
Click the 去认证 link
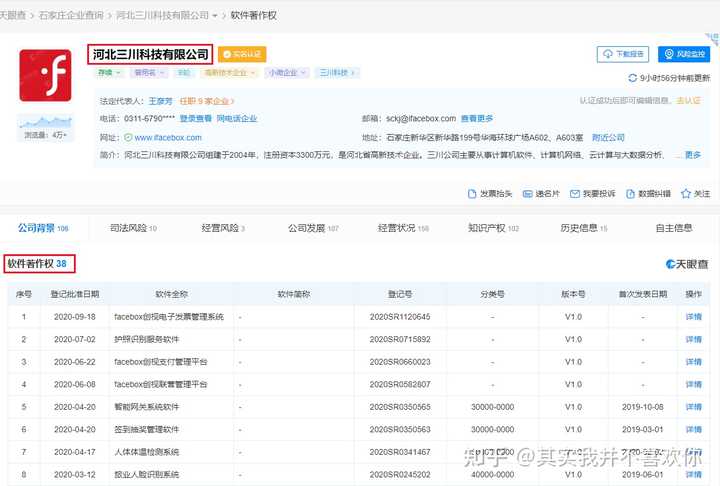(688, 101)
